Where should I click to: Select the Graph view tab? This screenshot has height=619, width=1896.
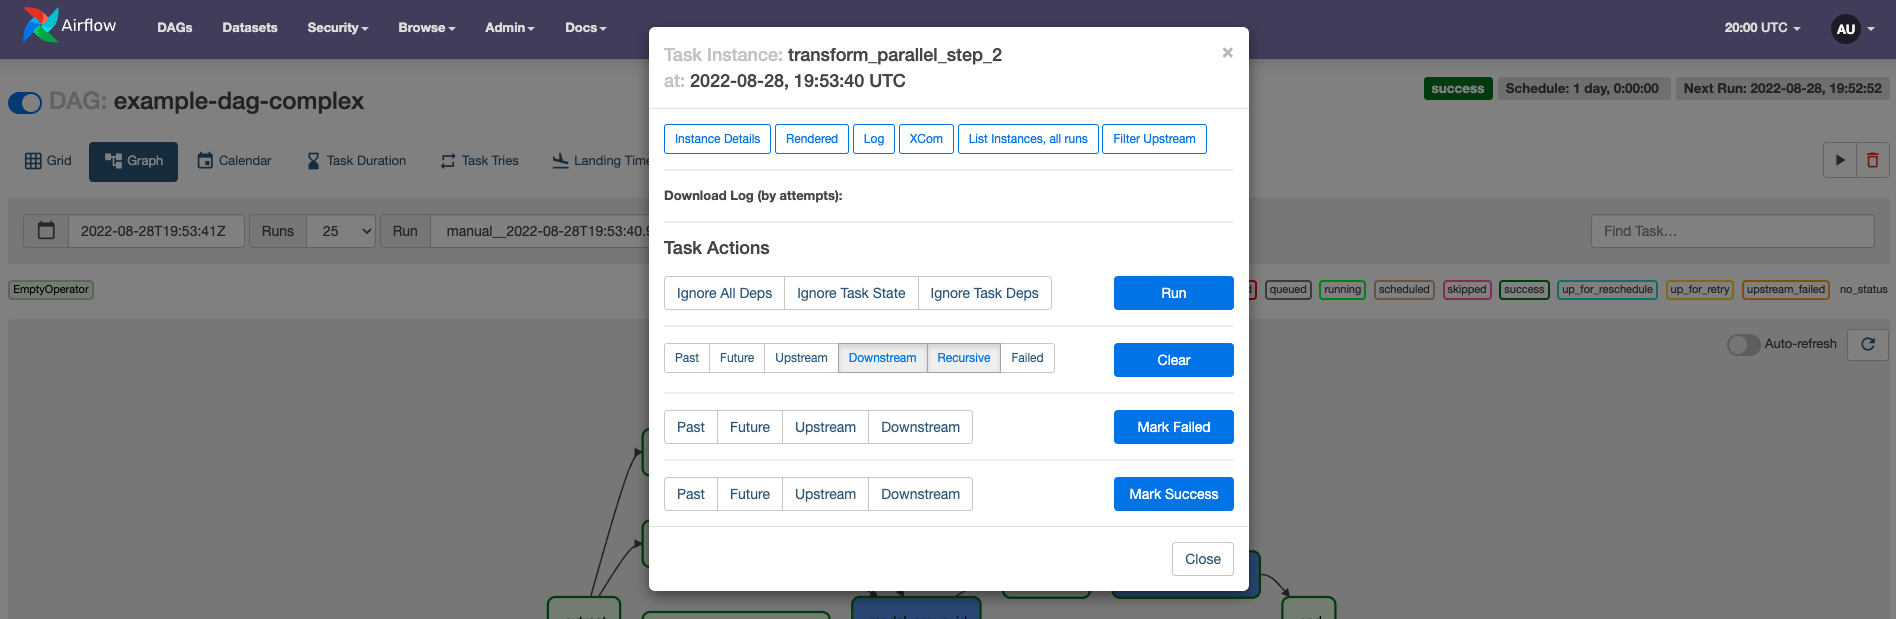(x=133, y=161)
